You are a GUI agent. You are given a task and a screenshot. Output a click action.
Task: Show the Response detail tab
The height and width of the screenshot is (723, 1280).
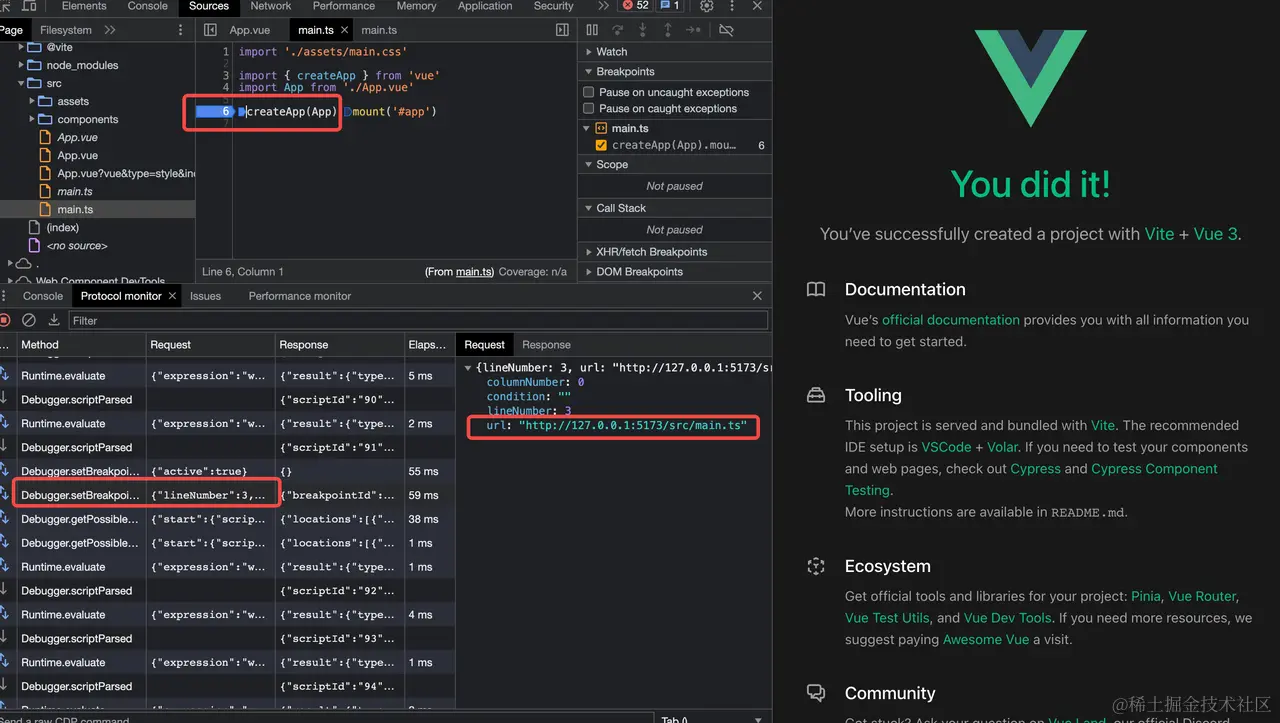click(546, 344)
